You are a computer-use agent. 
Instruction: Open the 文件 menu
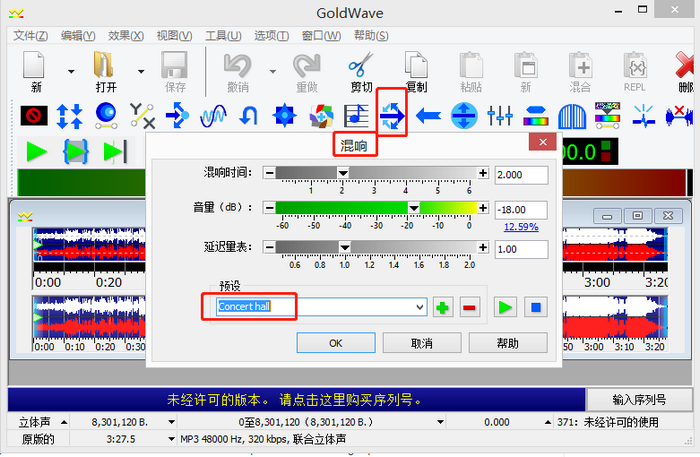30,36
